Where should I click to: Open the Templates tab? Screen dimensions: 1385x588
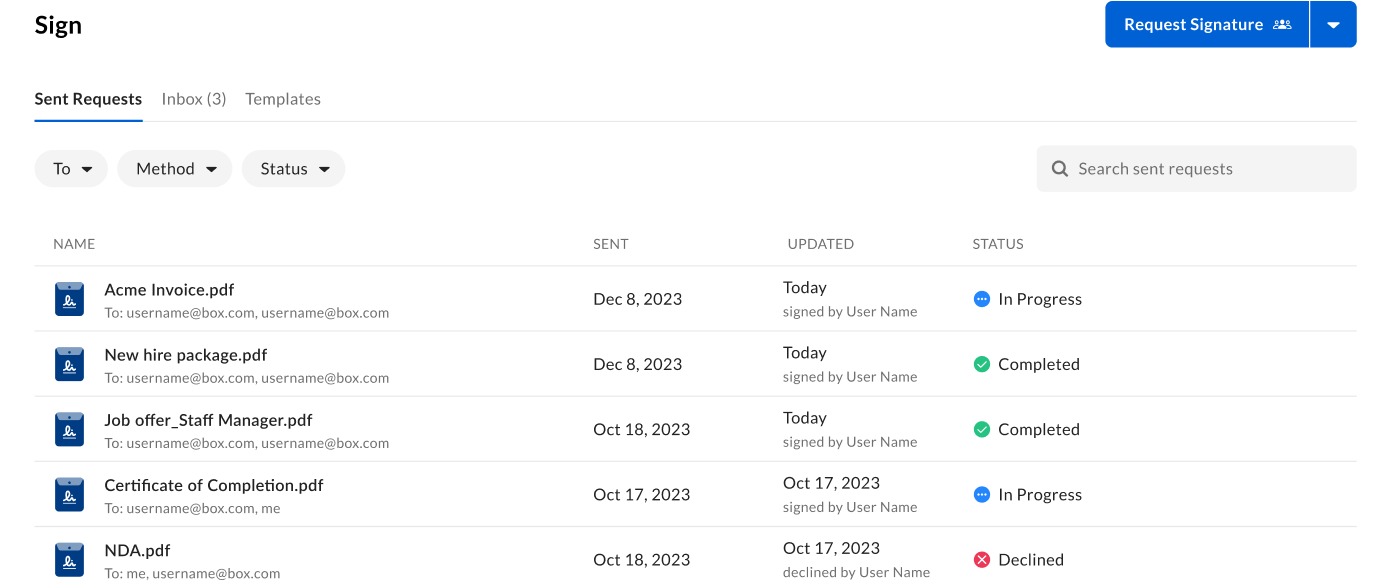283,99
